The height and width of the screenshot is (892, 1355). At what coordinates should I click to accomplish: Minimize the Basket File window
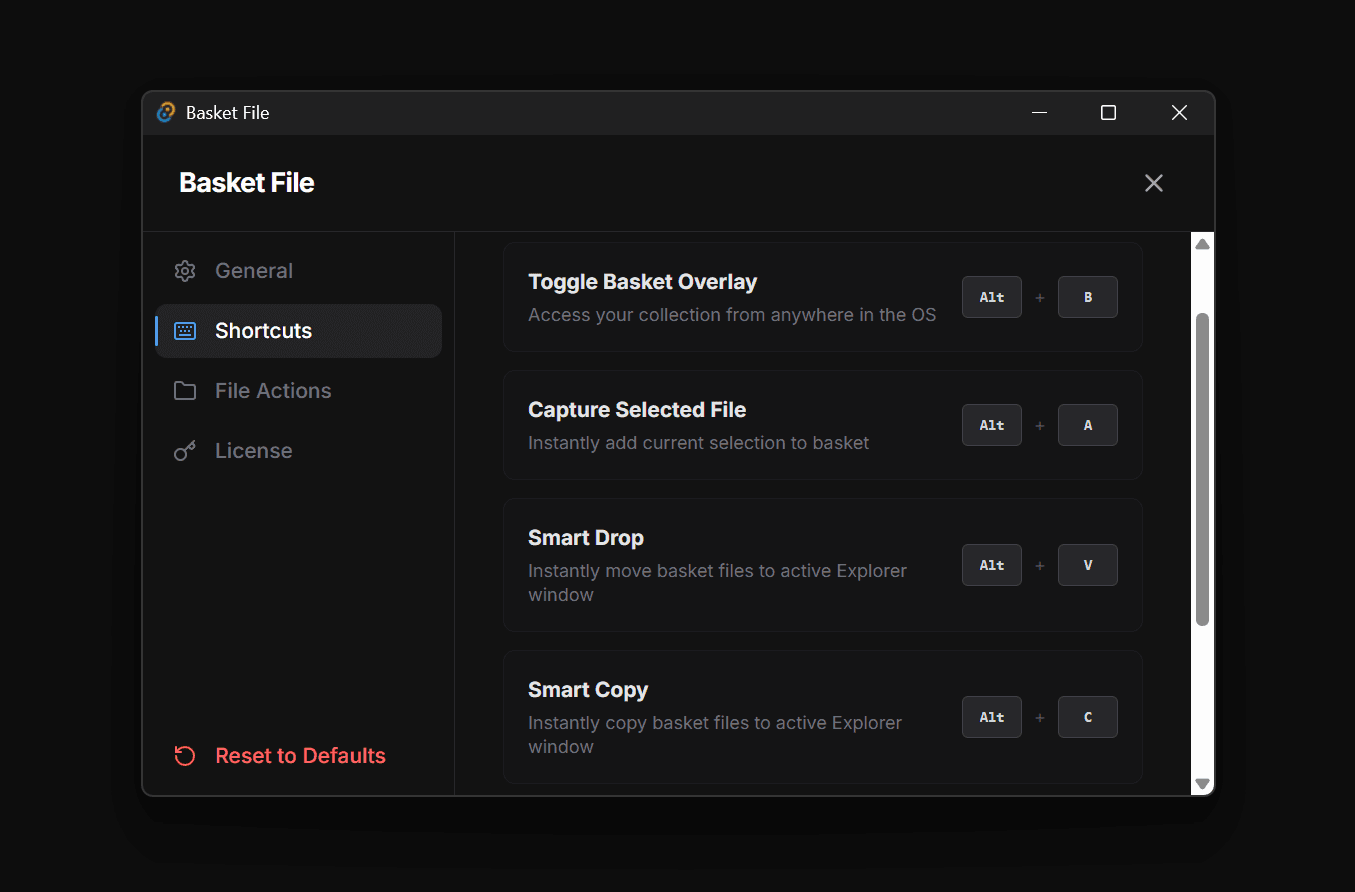tap(1040, 113)
